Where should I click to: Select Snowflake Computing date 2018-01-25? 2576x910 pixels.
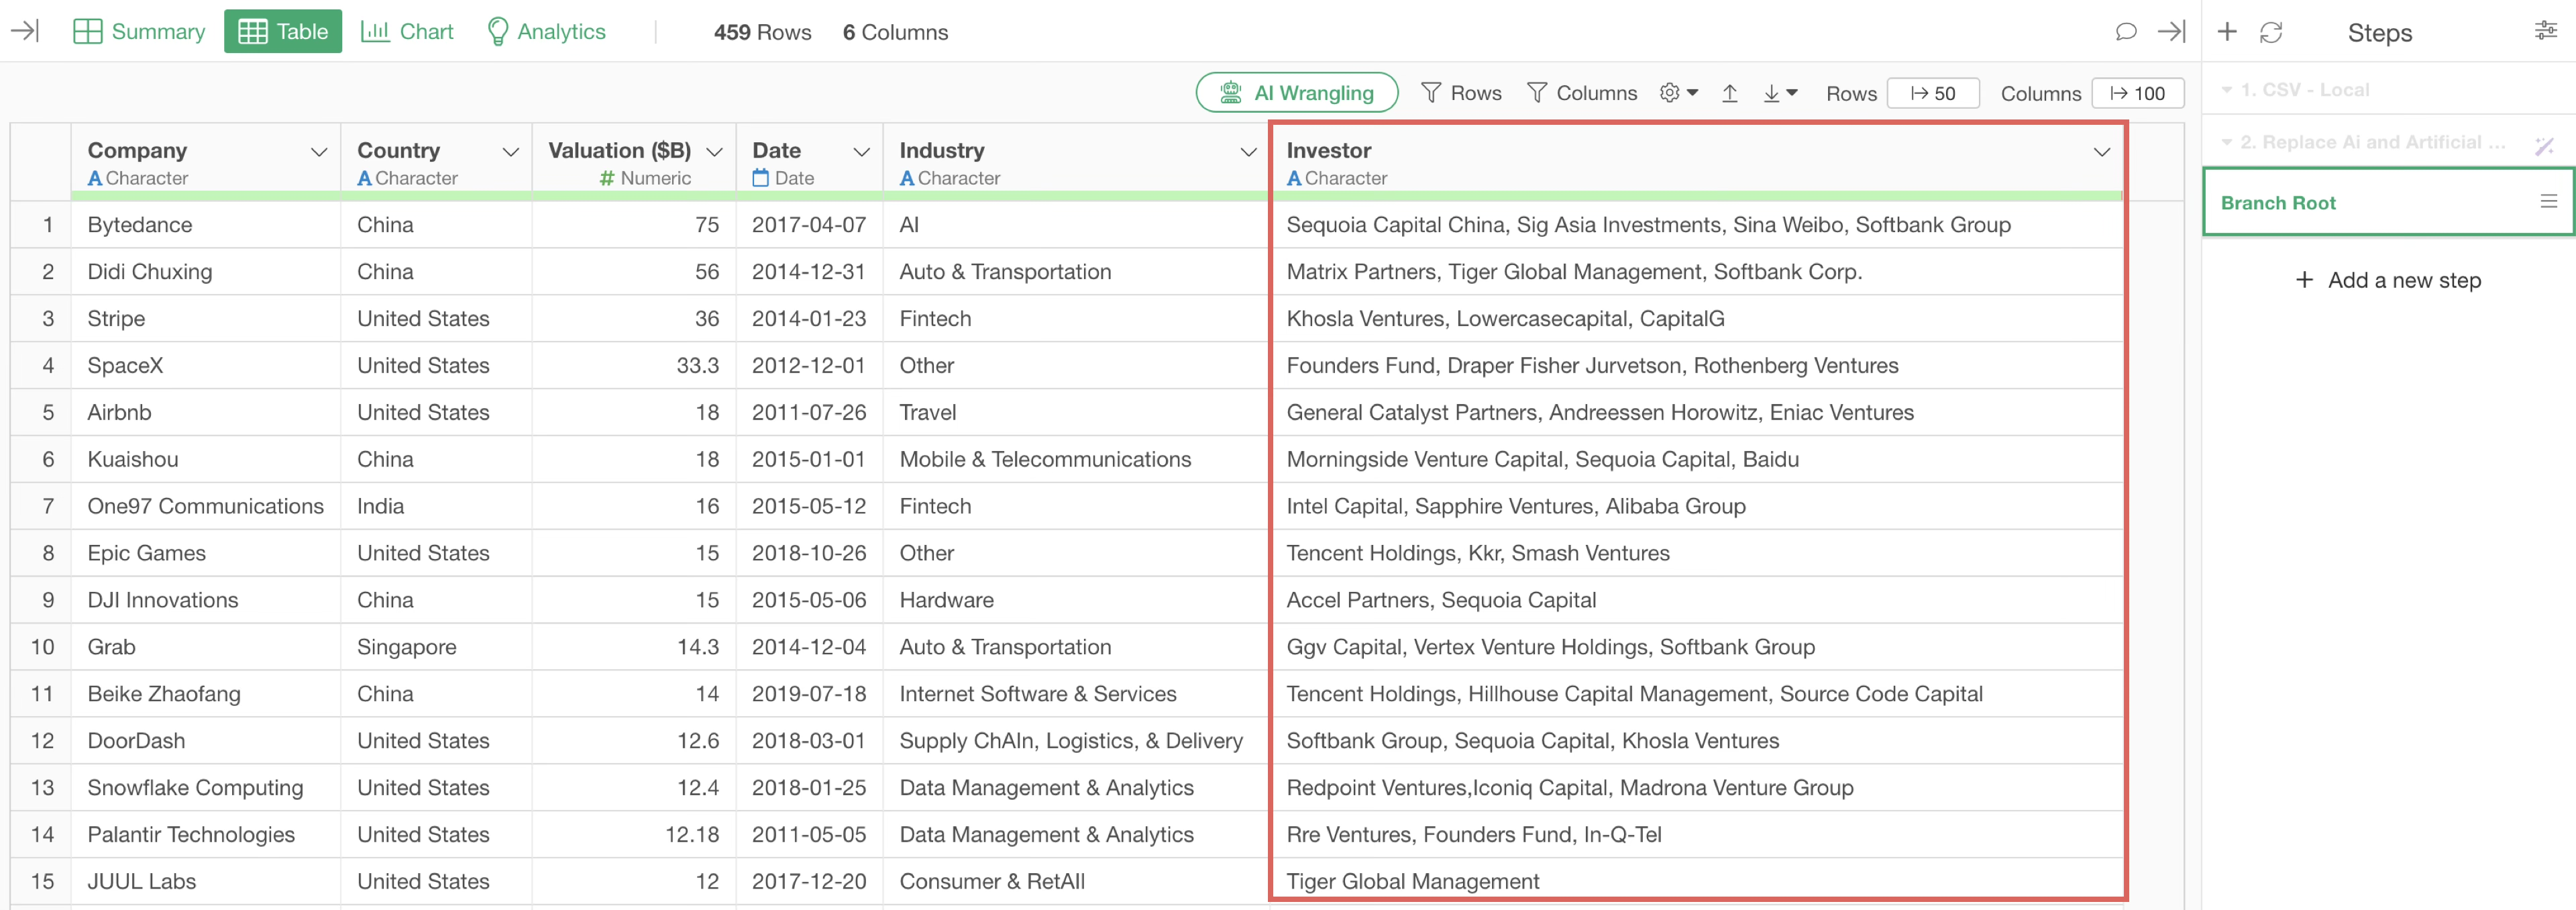(x=809, y=789)
